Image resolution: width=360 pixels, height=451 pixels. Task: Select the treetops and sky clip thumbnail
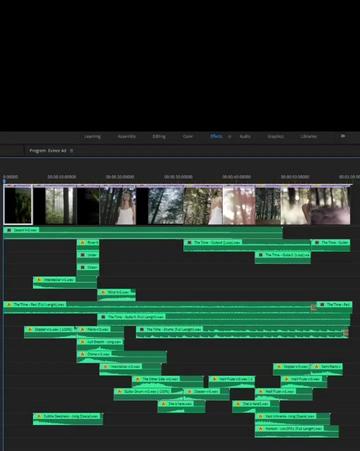[160, 205]
